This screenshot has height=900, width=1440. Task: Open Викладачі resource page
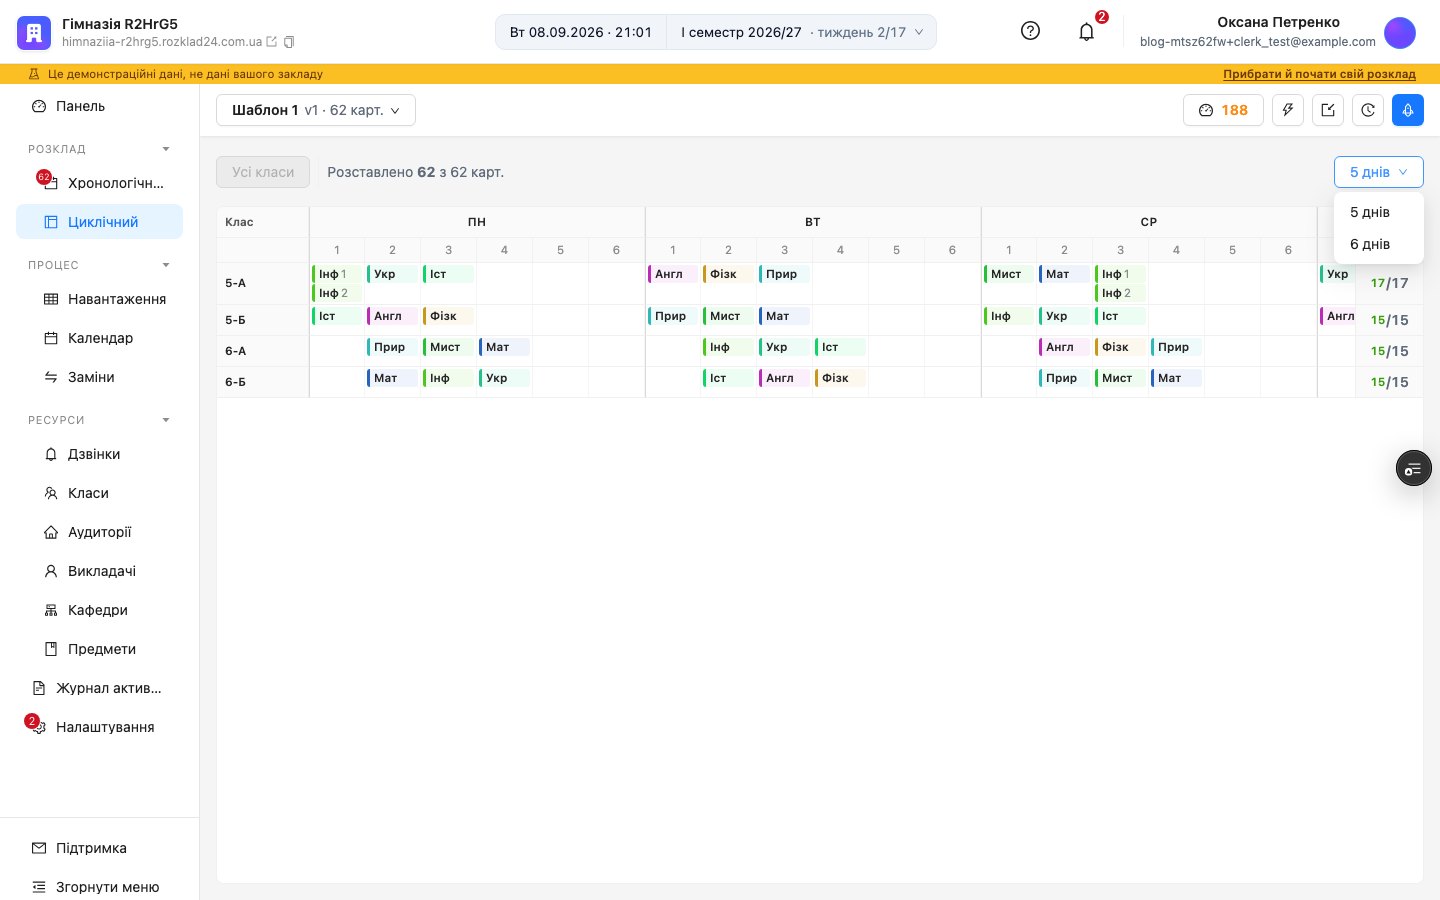[100, 571]
